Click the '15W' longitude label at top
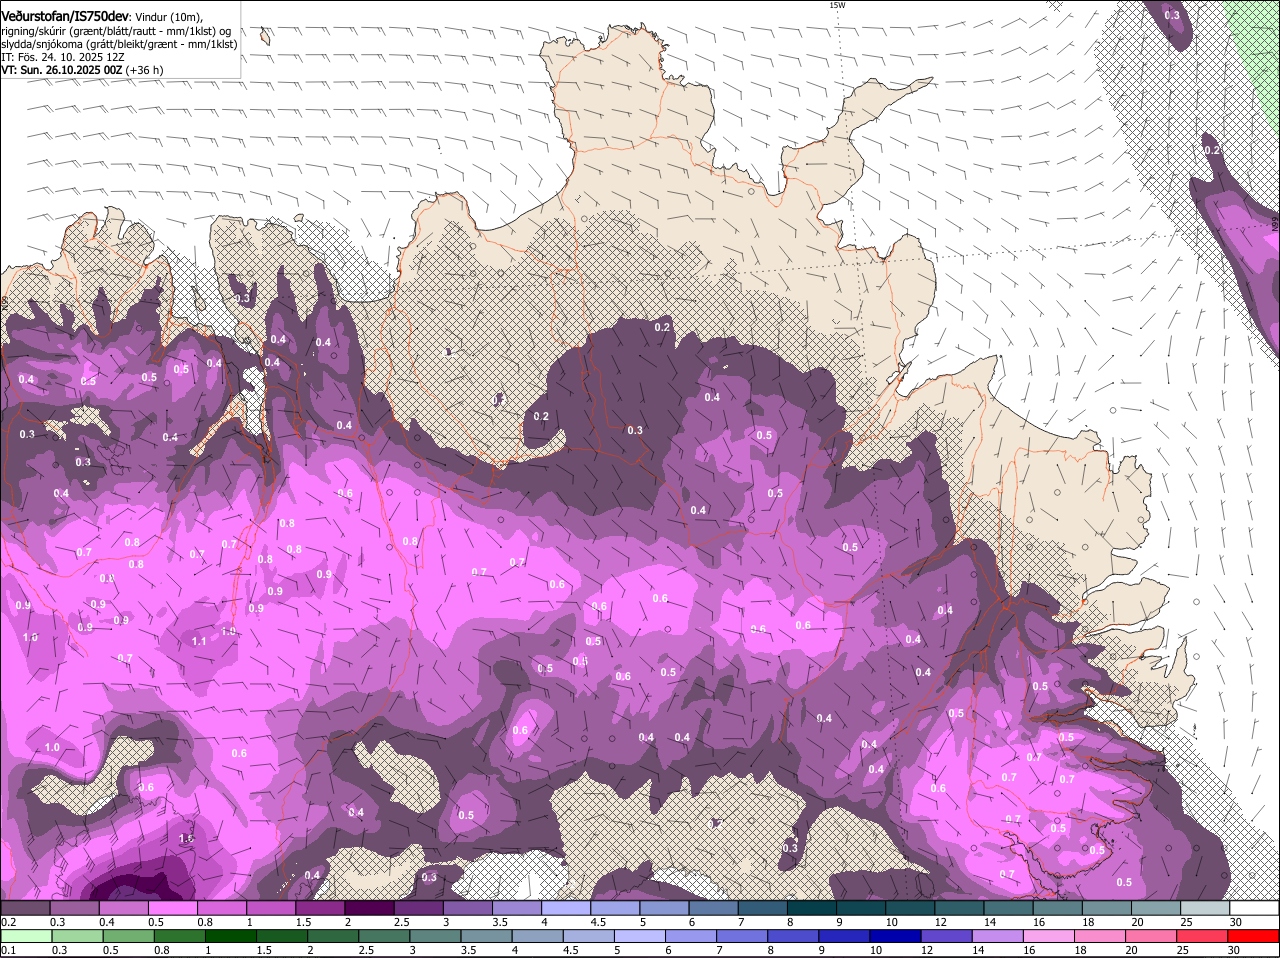The width and height of the screenshot is (1280, 958). (x=837, y=5)
